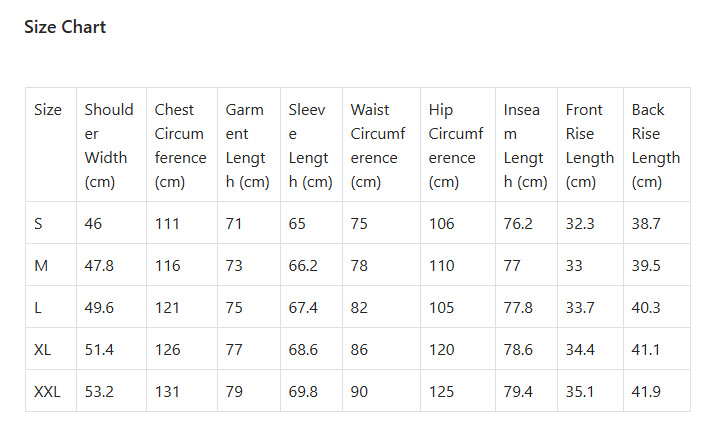This screenshot has width=719, height=437.
Task: Click the Front Rise Length (cm) header
Action: 589,145
